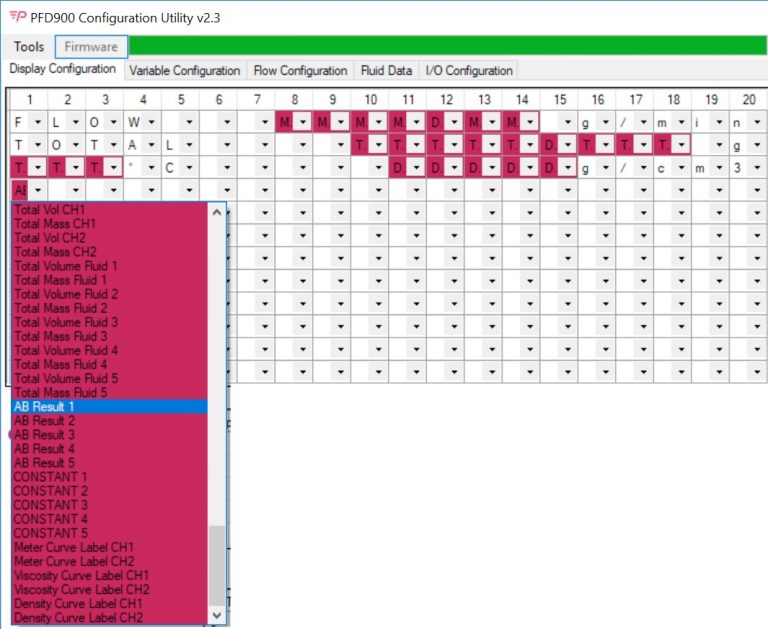Image resolution: width=768 pixels, height=629 pixels.
Task: Click the green progress bar
Action: (x=447, y=46)
